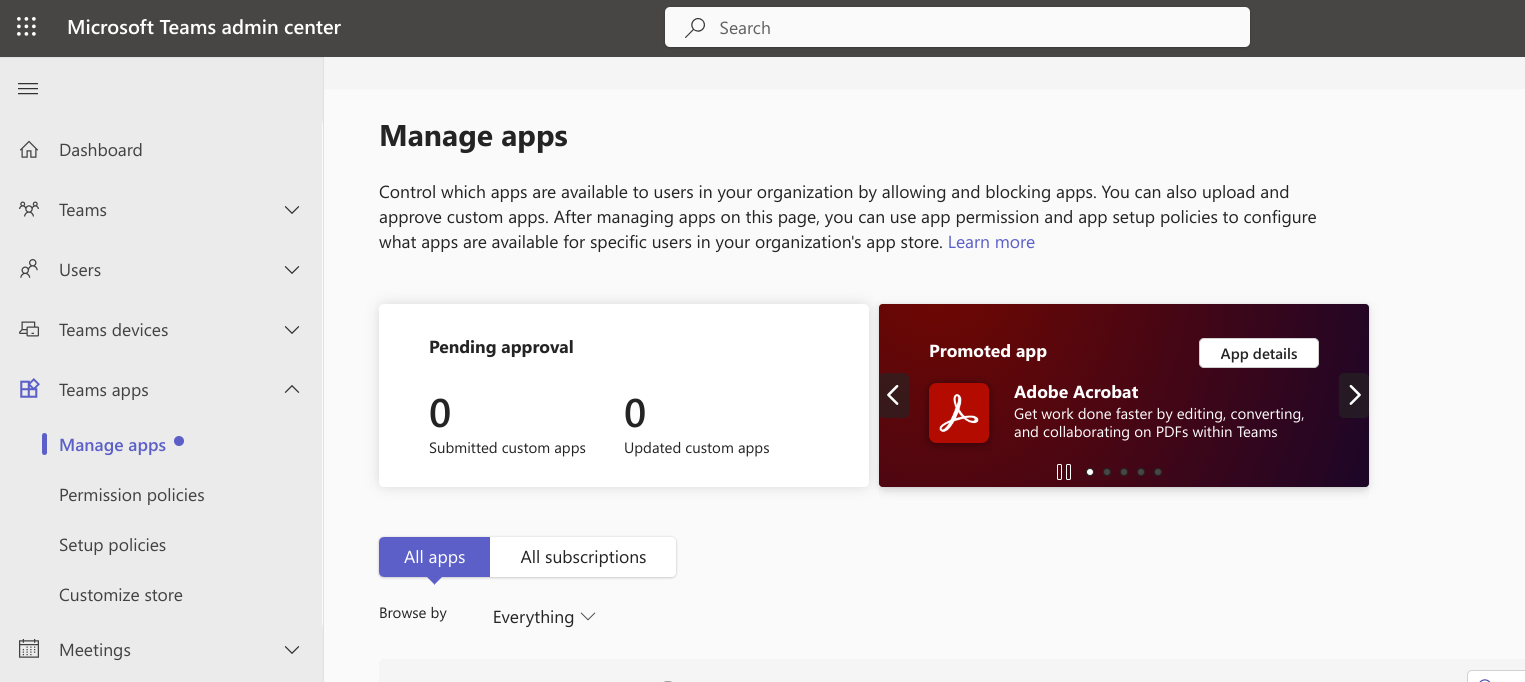This screenshot has width=1525, height=682.
Task: Show previous promoted app
Action: [894, 395]
